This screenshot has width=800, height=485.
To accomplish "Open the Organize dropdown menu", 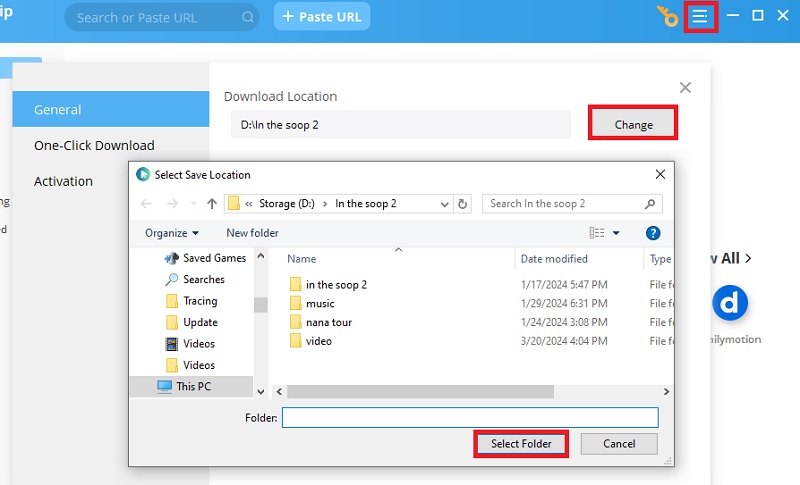I will pos(171,233).
